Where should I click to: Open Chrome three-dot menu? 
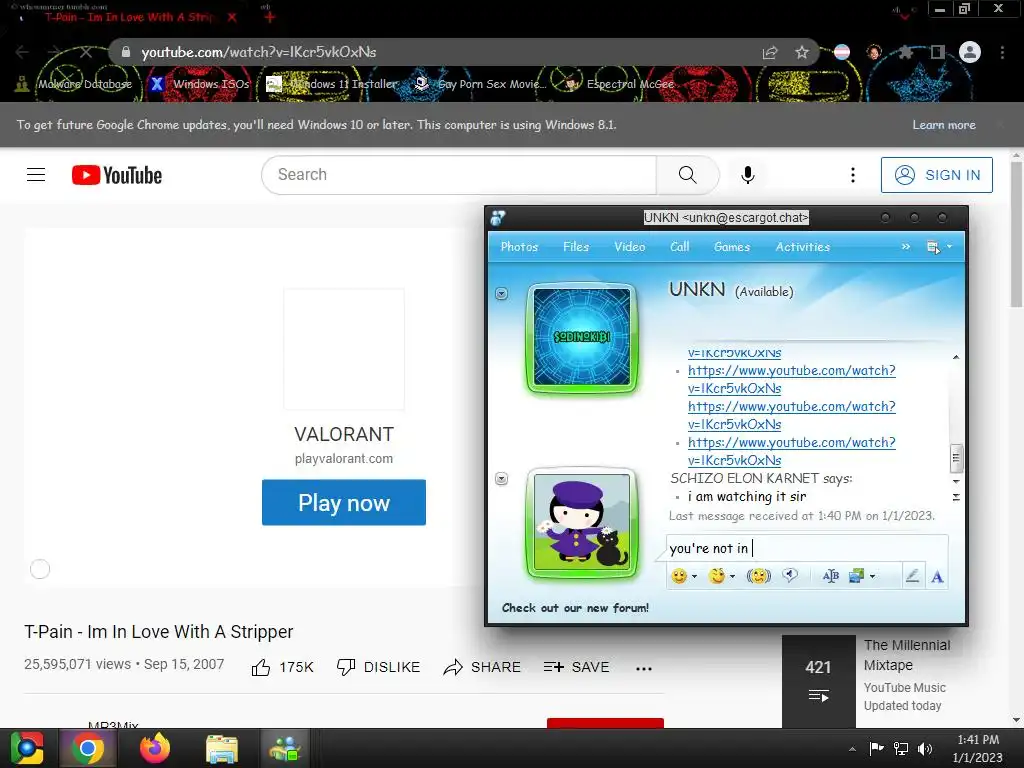[x=1002, y=52]
